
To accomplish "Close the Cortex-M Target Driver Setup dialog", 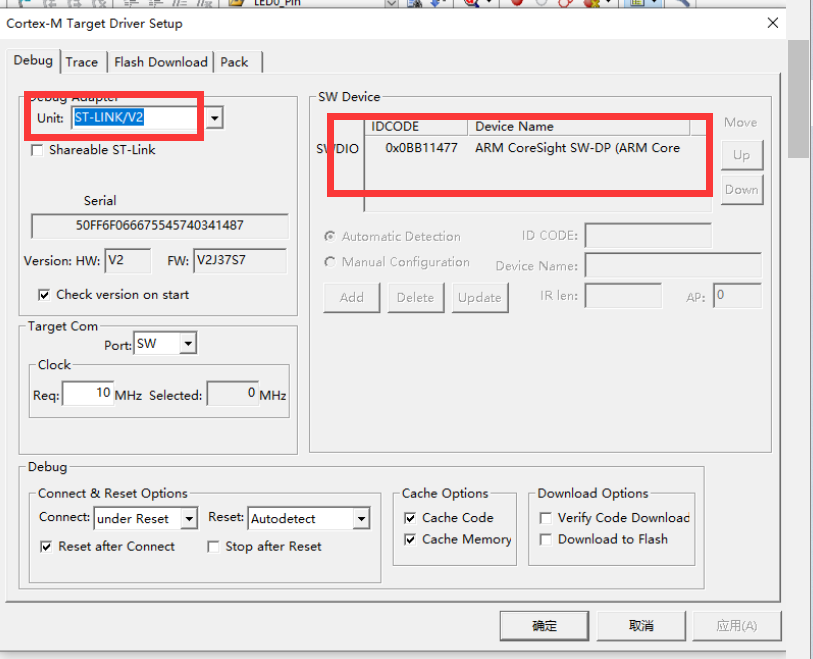I will click(773, 23).
